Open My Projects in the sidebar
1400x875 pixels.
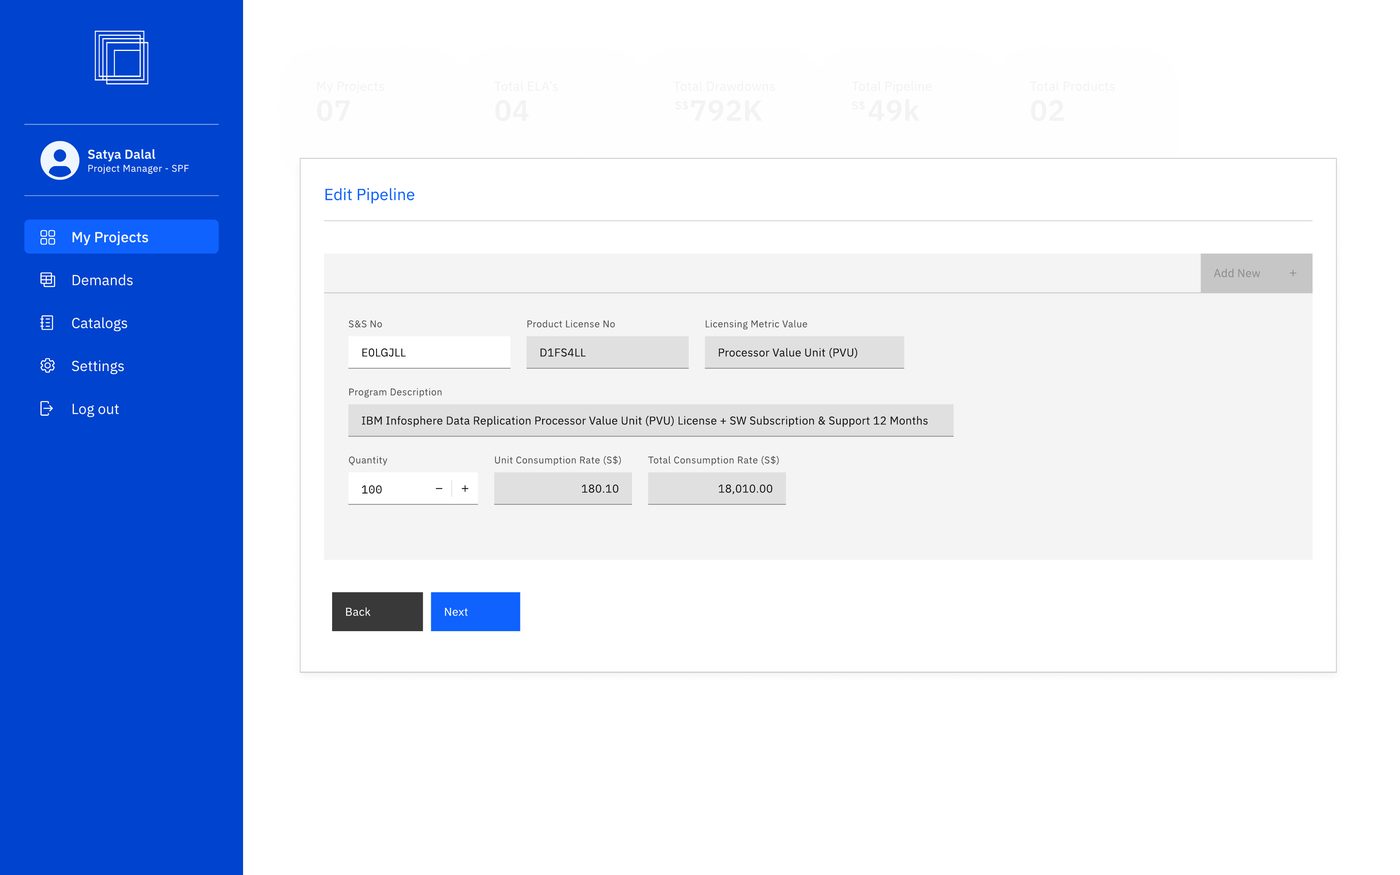(121, 237)
